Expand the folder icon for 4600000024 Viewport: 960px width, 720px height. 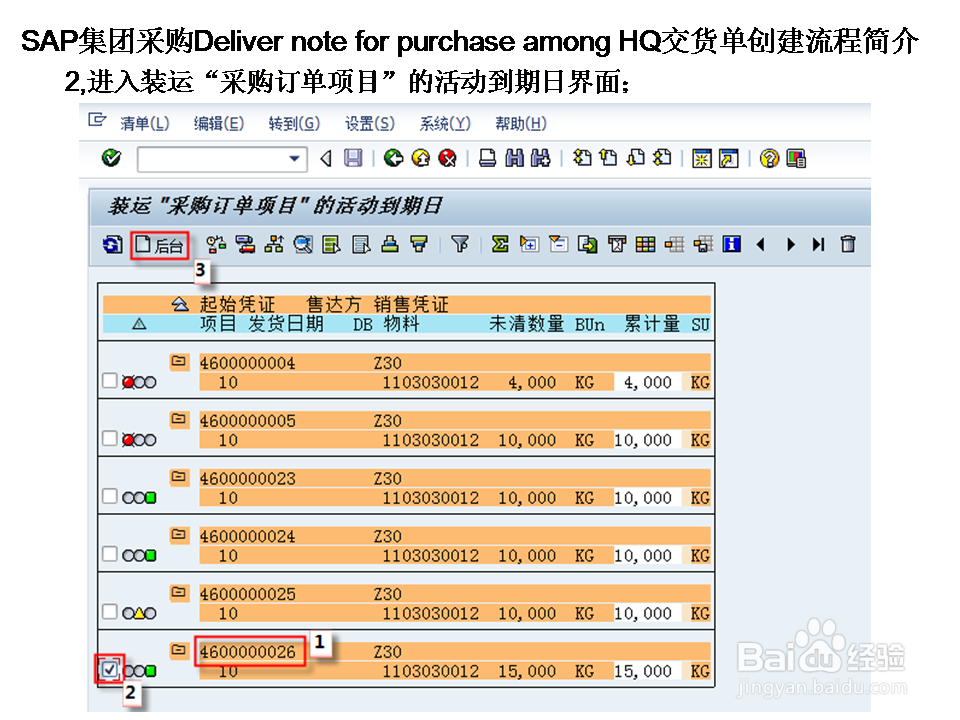tap(179, 534)
